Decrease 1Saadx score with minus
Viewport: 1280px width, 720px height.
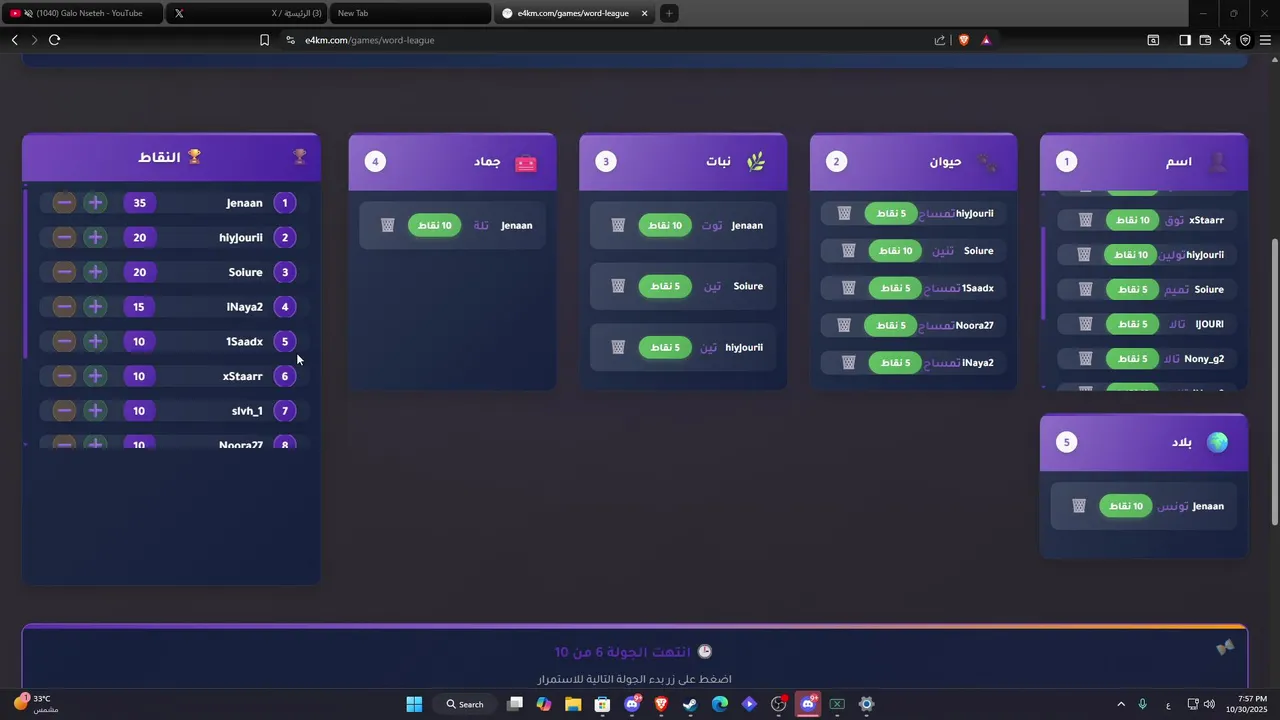64,342
